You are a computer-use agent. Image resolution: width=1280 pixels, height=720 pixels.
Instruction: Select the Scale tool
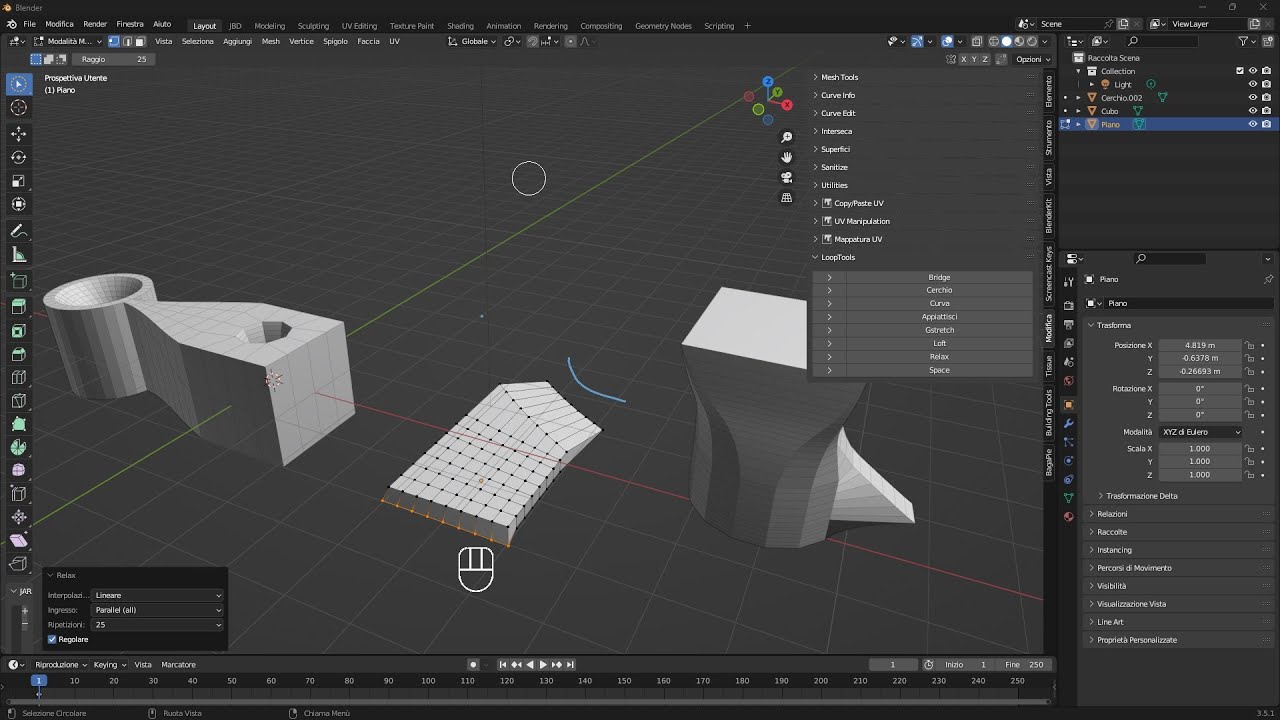tap(19, 181)
